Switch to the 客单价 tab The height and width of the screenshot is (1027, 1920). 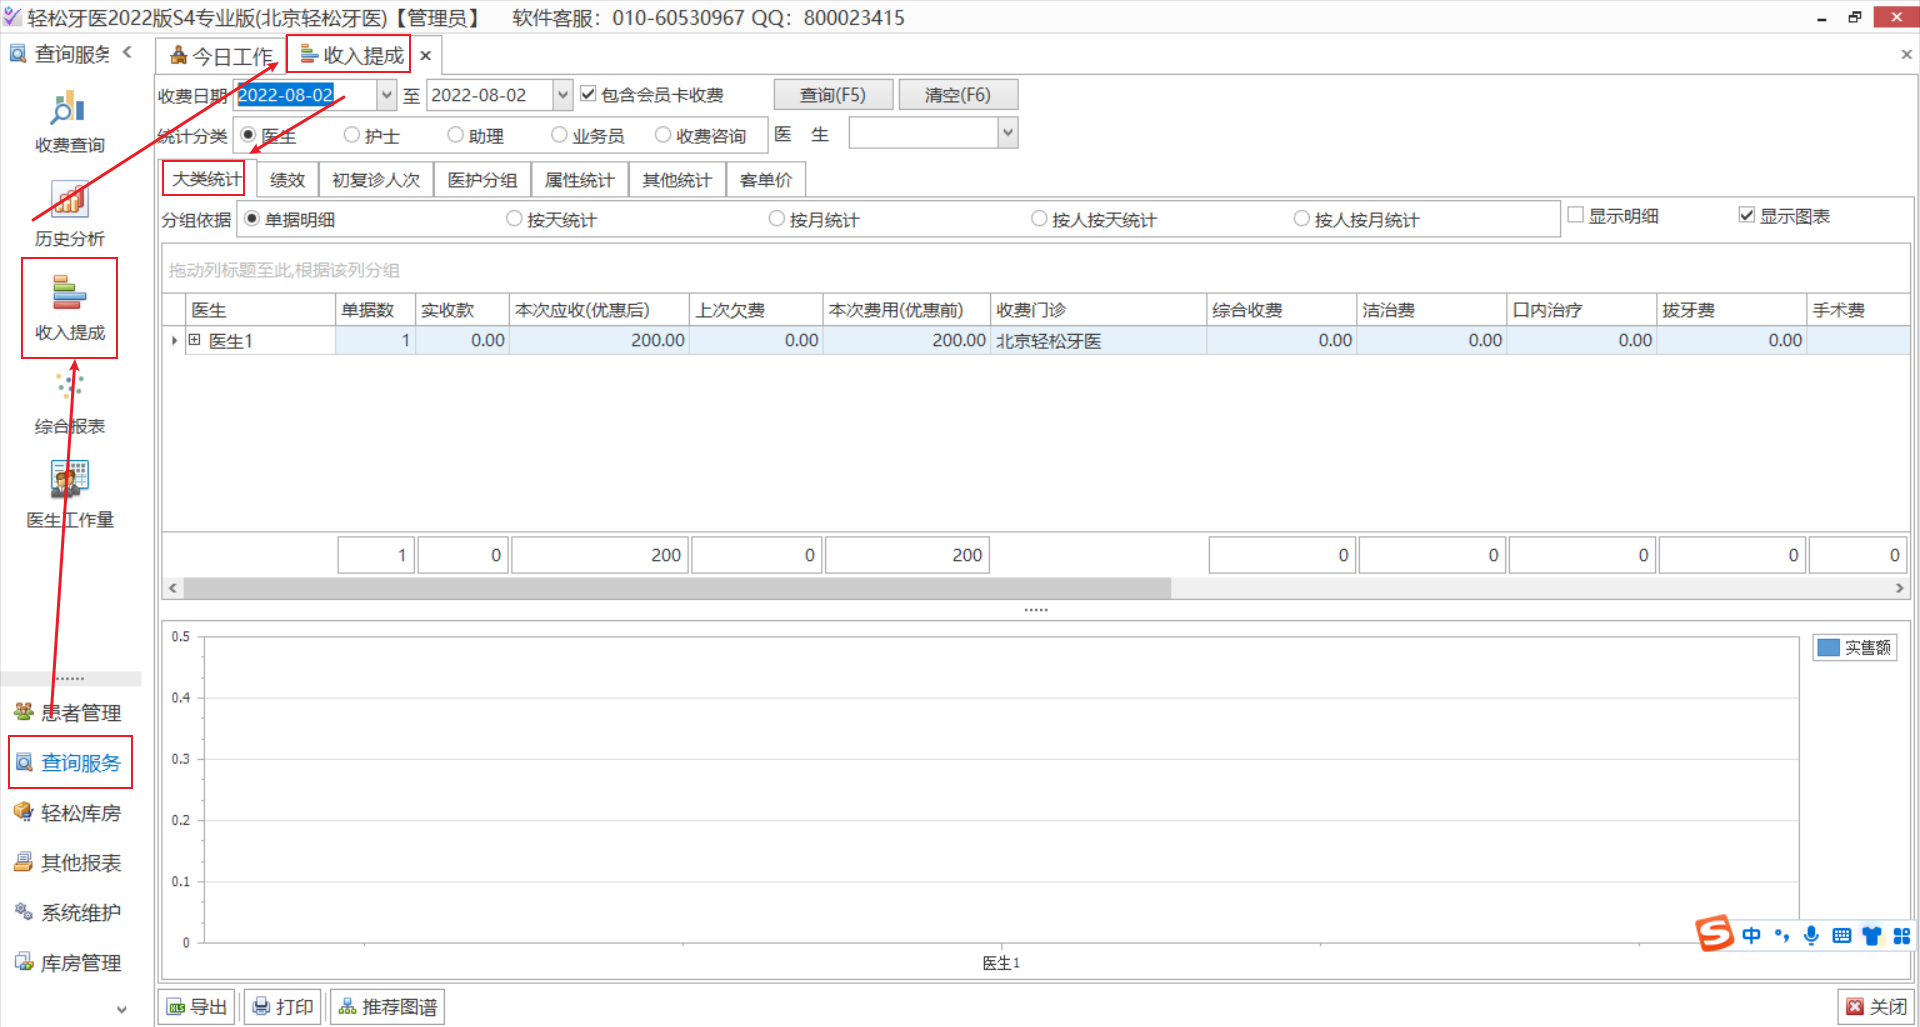click(766, 180)
